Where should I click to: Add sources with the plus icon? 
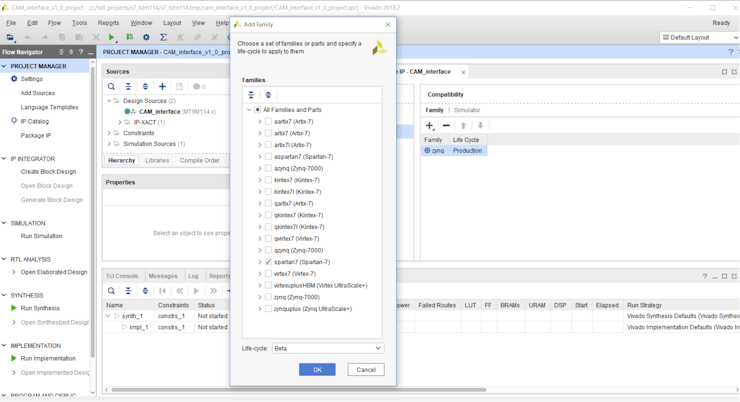point(162,86)
